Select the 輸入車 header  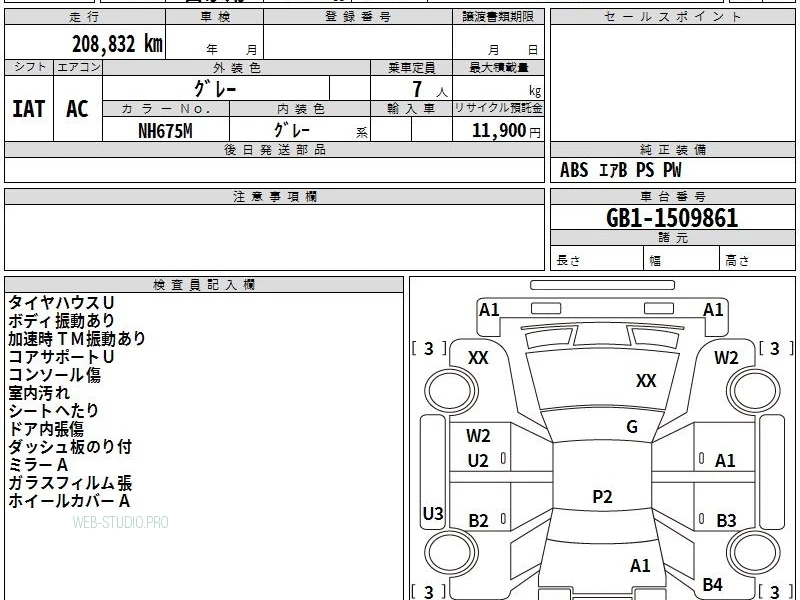click(411, 109)
